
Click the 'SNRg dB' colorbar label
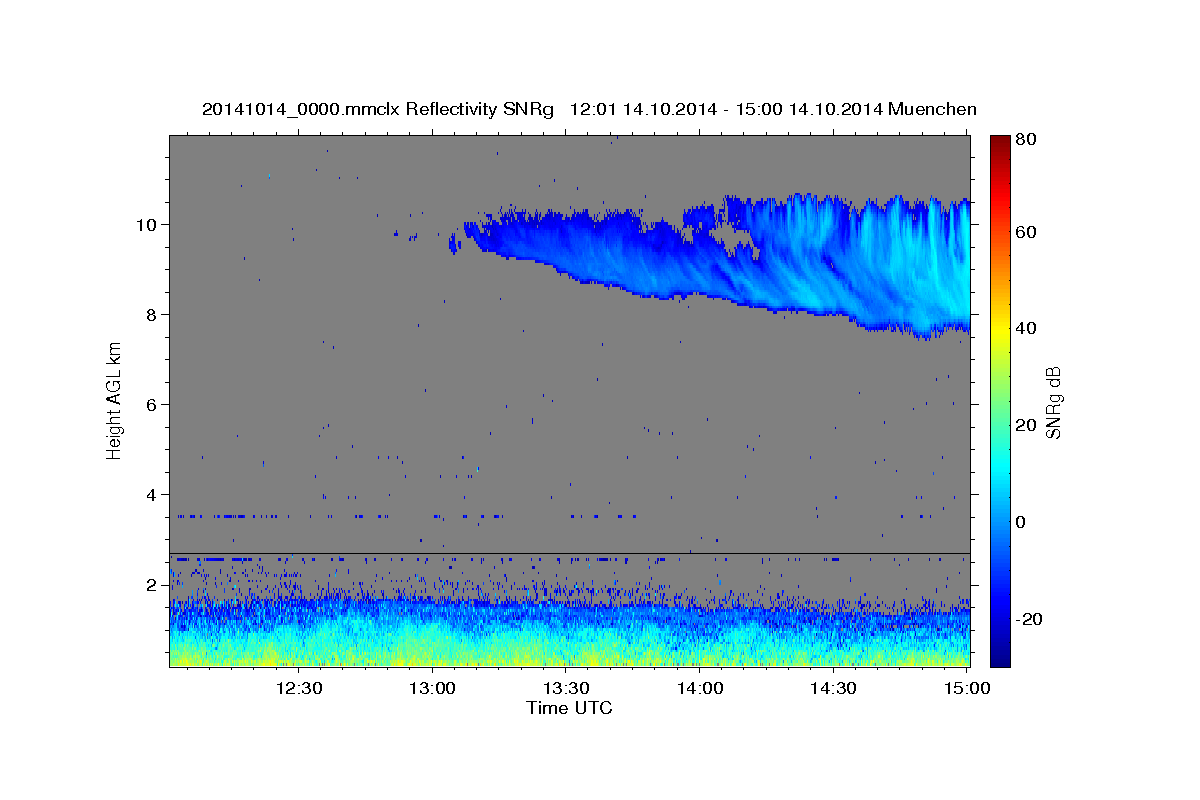point(1052,403)
